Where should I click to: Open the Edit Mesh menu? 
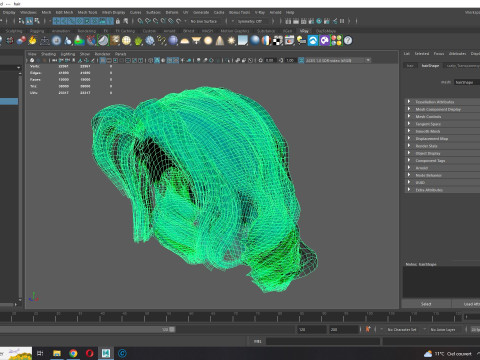tap(64, 12)
